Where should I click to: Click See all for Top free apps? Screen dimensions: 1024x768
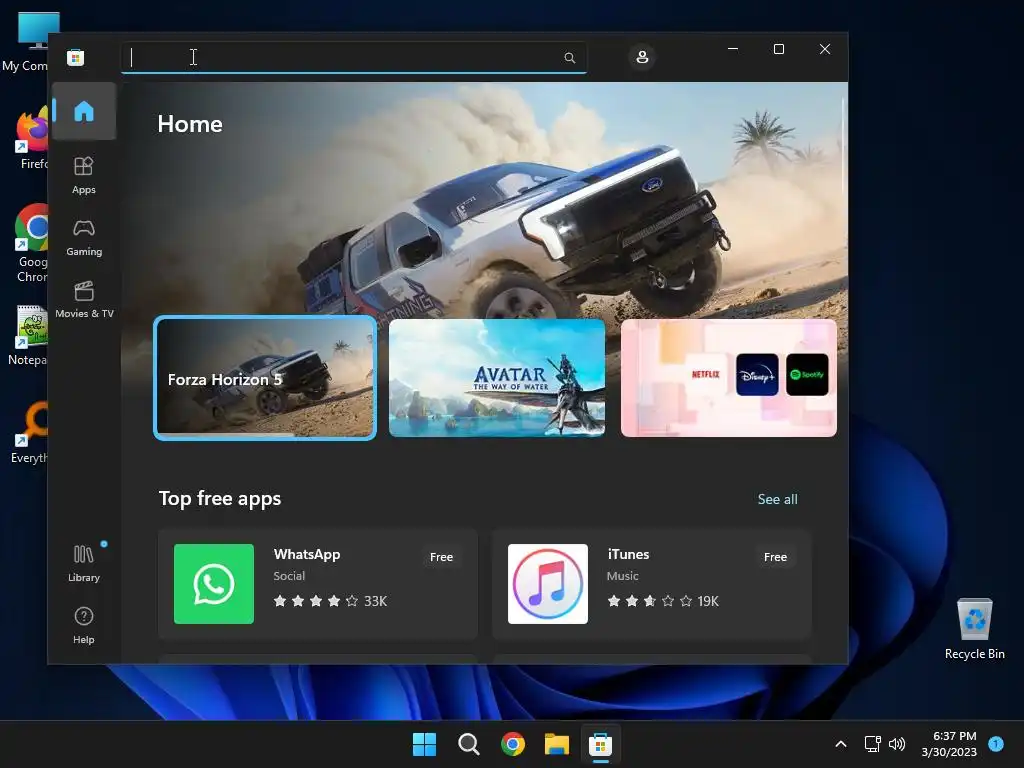point(777,499)
